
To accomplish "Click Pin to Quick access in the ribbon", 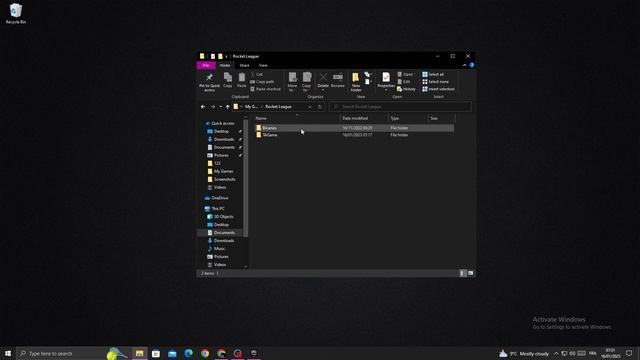I will click(209, 82).
